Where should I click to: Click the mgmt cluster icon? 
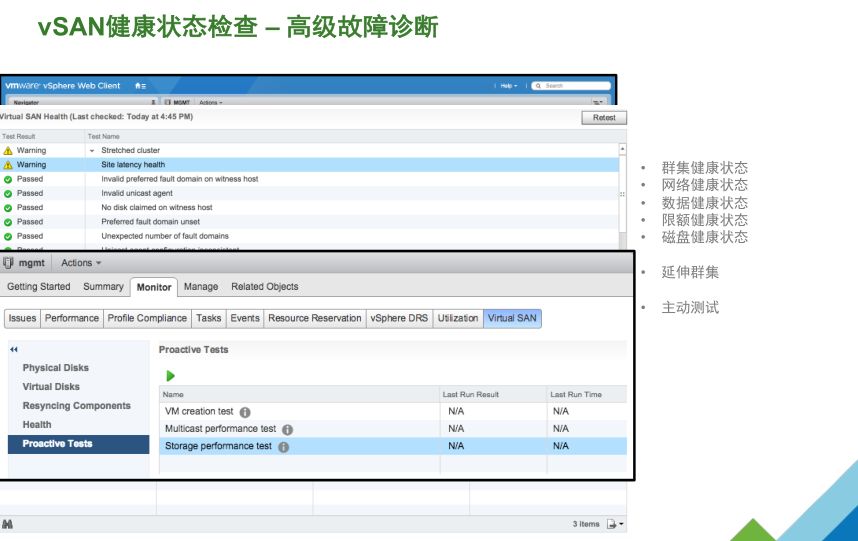9,263
